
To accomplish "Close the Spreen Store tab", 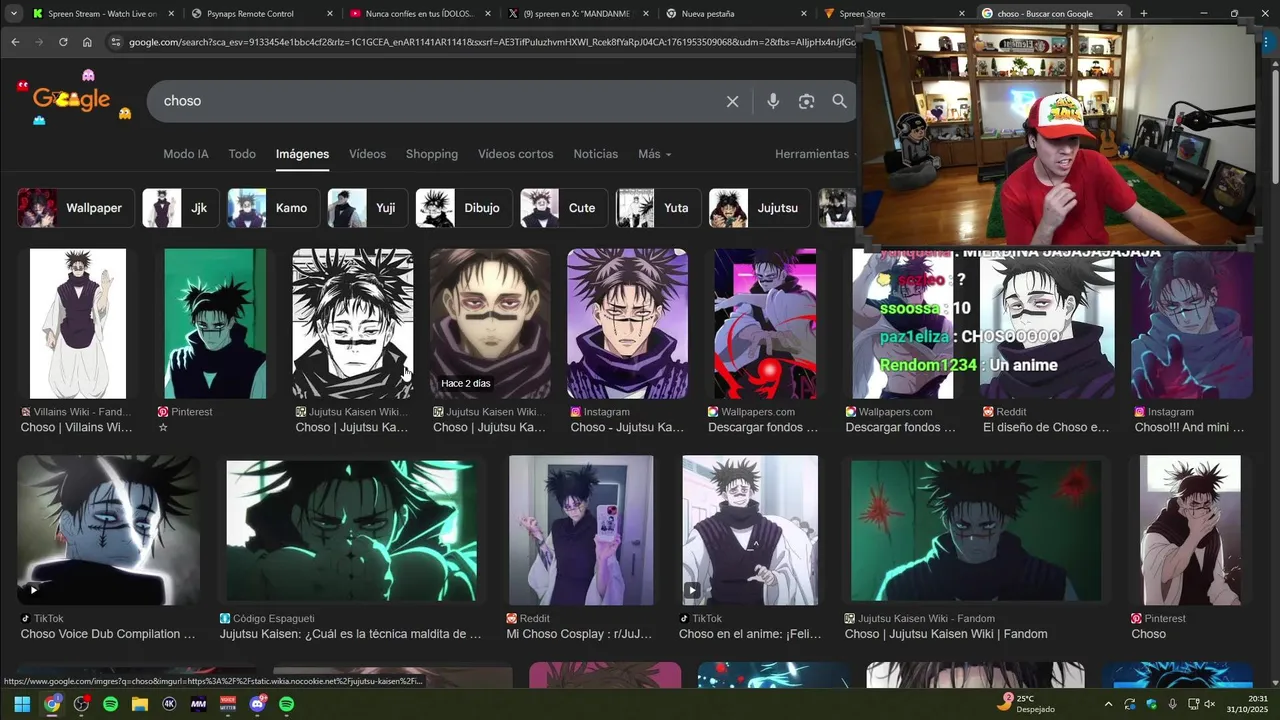I will pyautogui.click(x=962, y=14).
